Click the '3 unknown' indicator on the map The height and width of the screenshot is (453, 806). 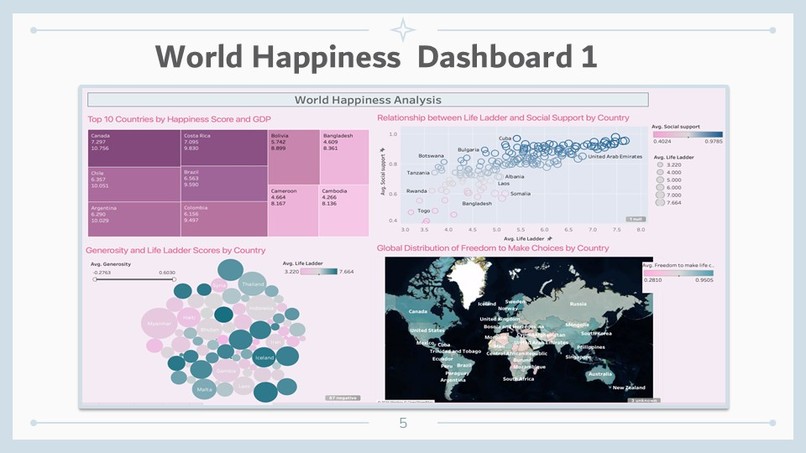pos(645,400)
